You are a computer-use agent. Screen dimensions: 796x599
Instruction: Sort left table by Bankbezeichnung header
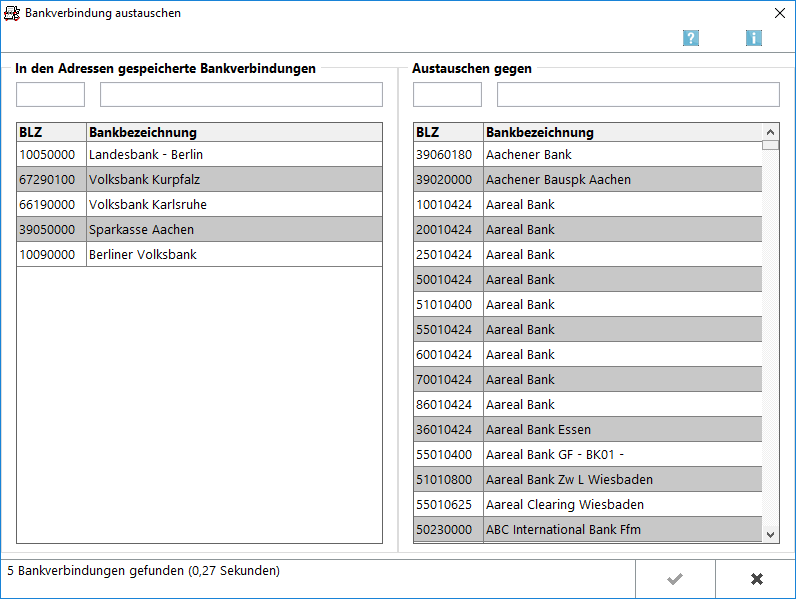coord(234,132)
